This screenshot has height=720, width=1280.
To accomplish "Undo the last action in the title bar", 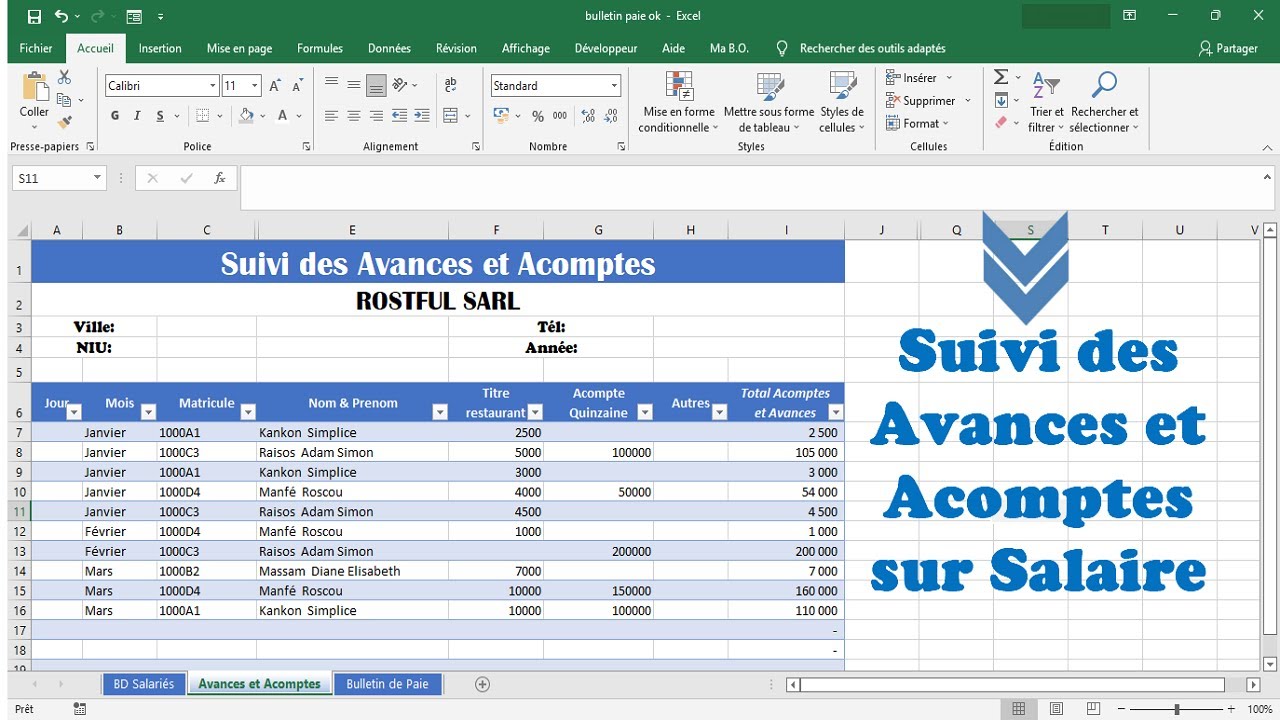I will [63, 16].
